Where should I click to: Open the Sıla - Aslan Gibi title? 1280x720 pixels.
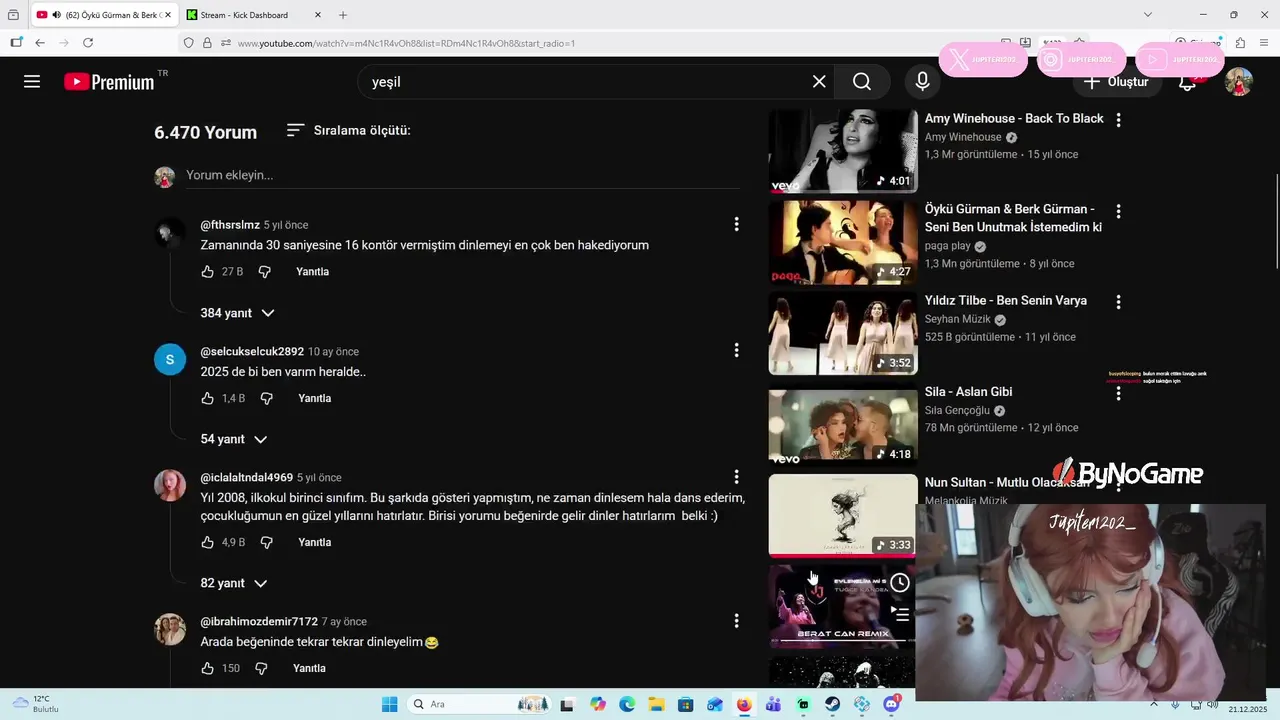coord(968,391)
